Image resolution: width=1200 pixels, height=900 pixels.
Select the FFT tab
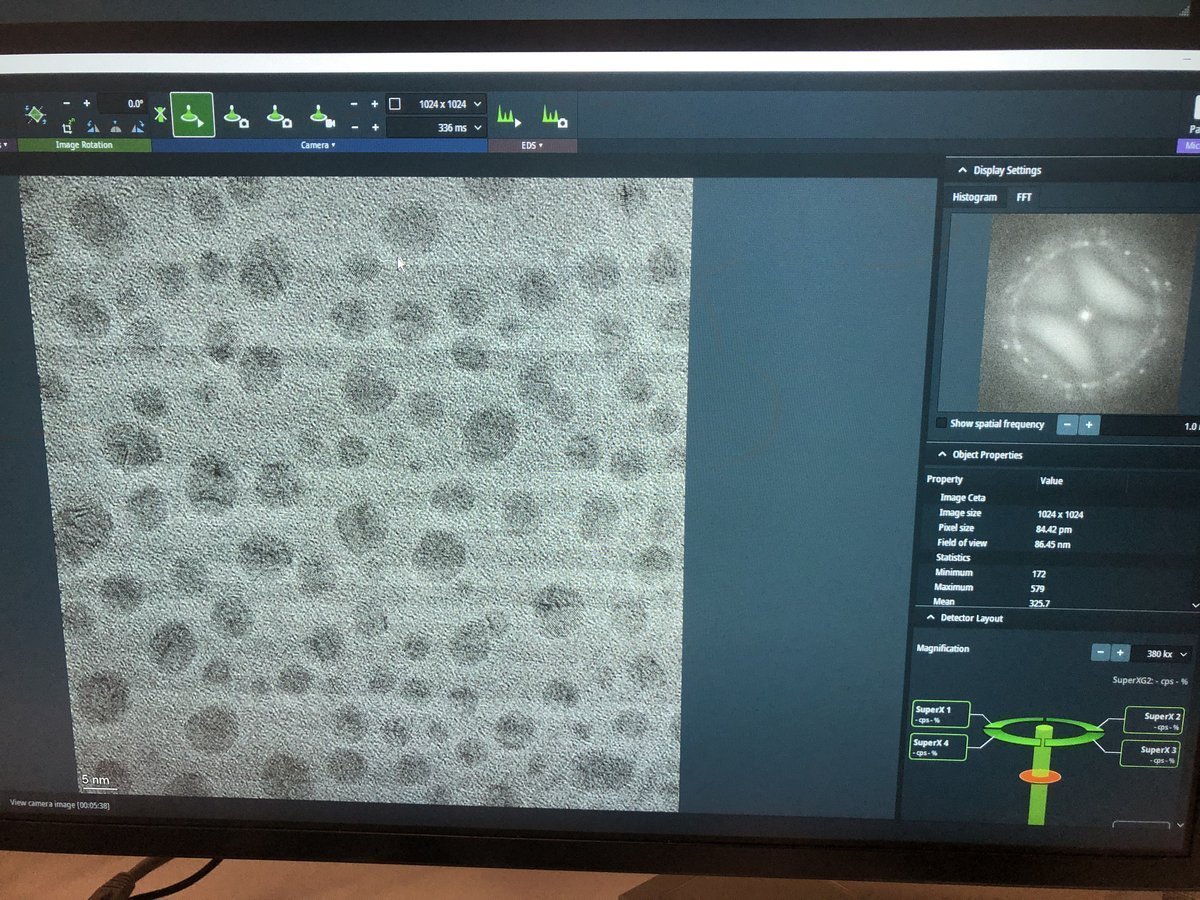(1024, 197)
